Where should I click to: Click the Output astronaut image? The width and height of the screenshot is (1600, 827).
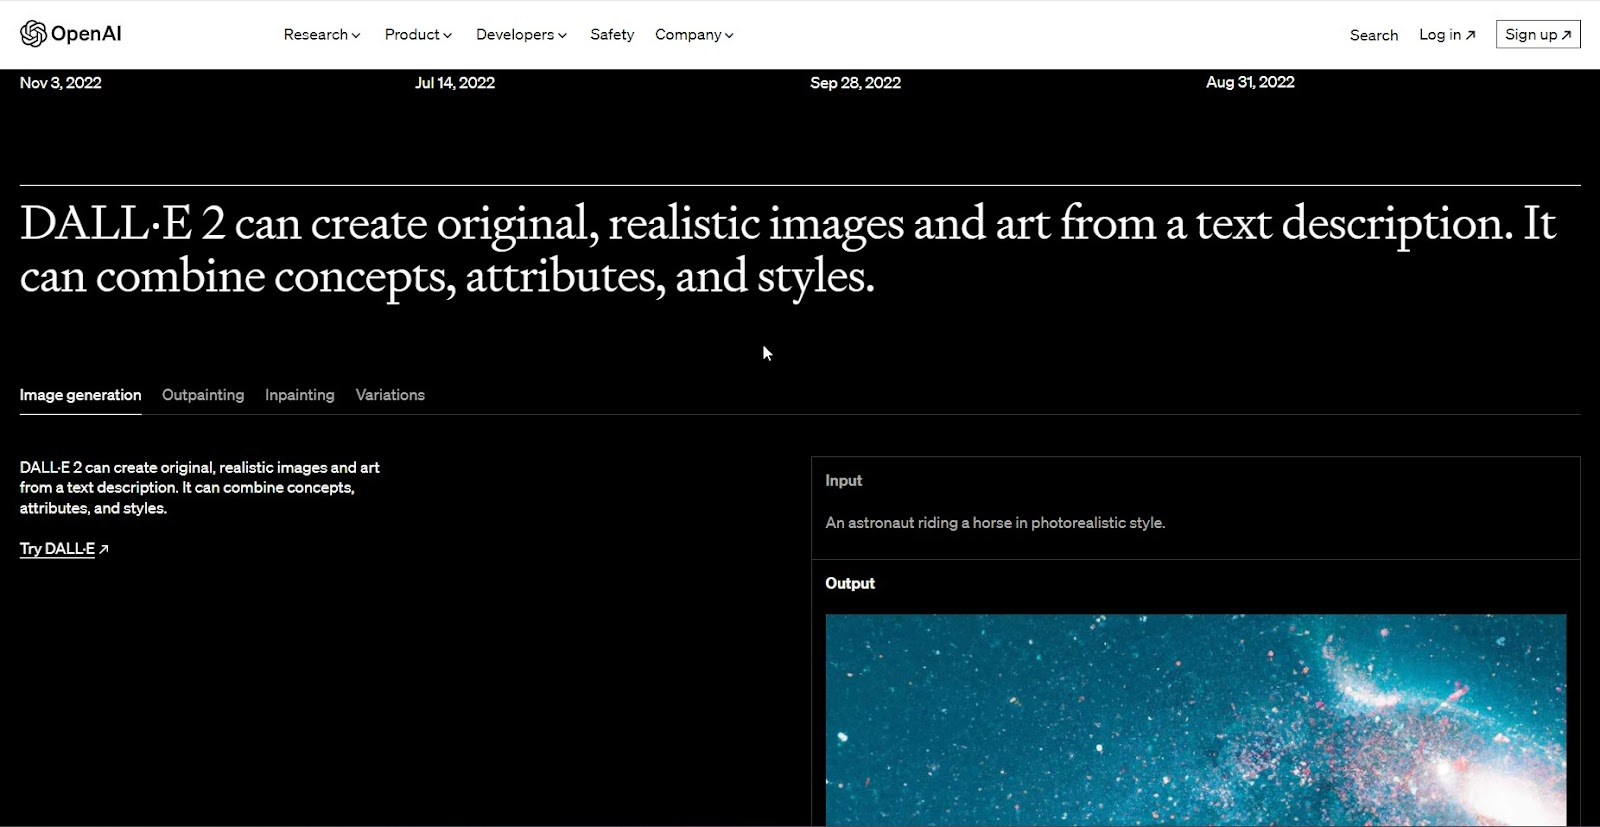[1196, 720]
